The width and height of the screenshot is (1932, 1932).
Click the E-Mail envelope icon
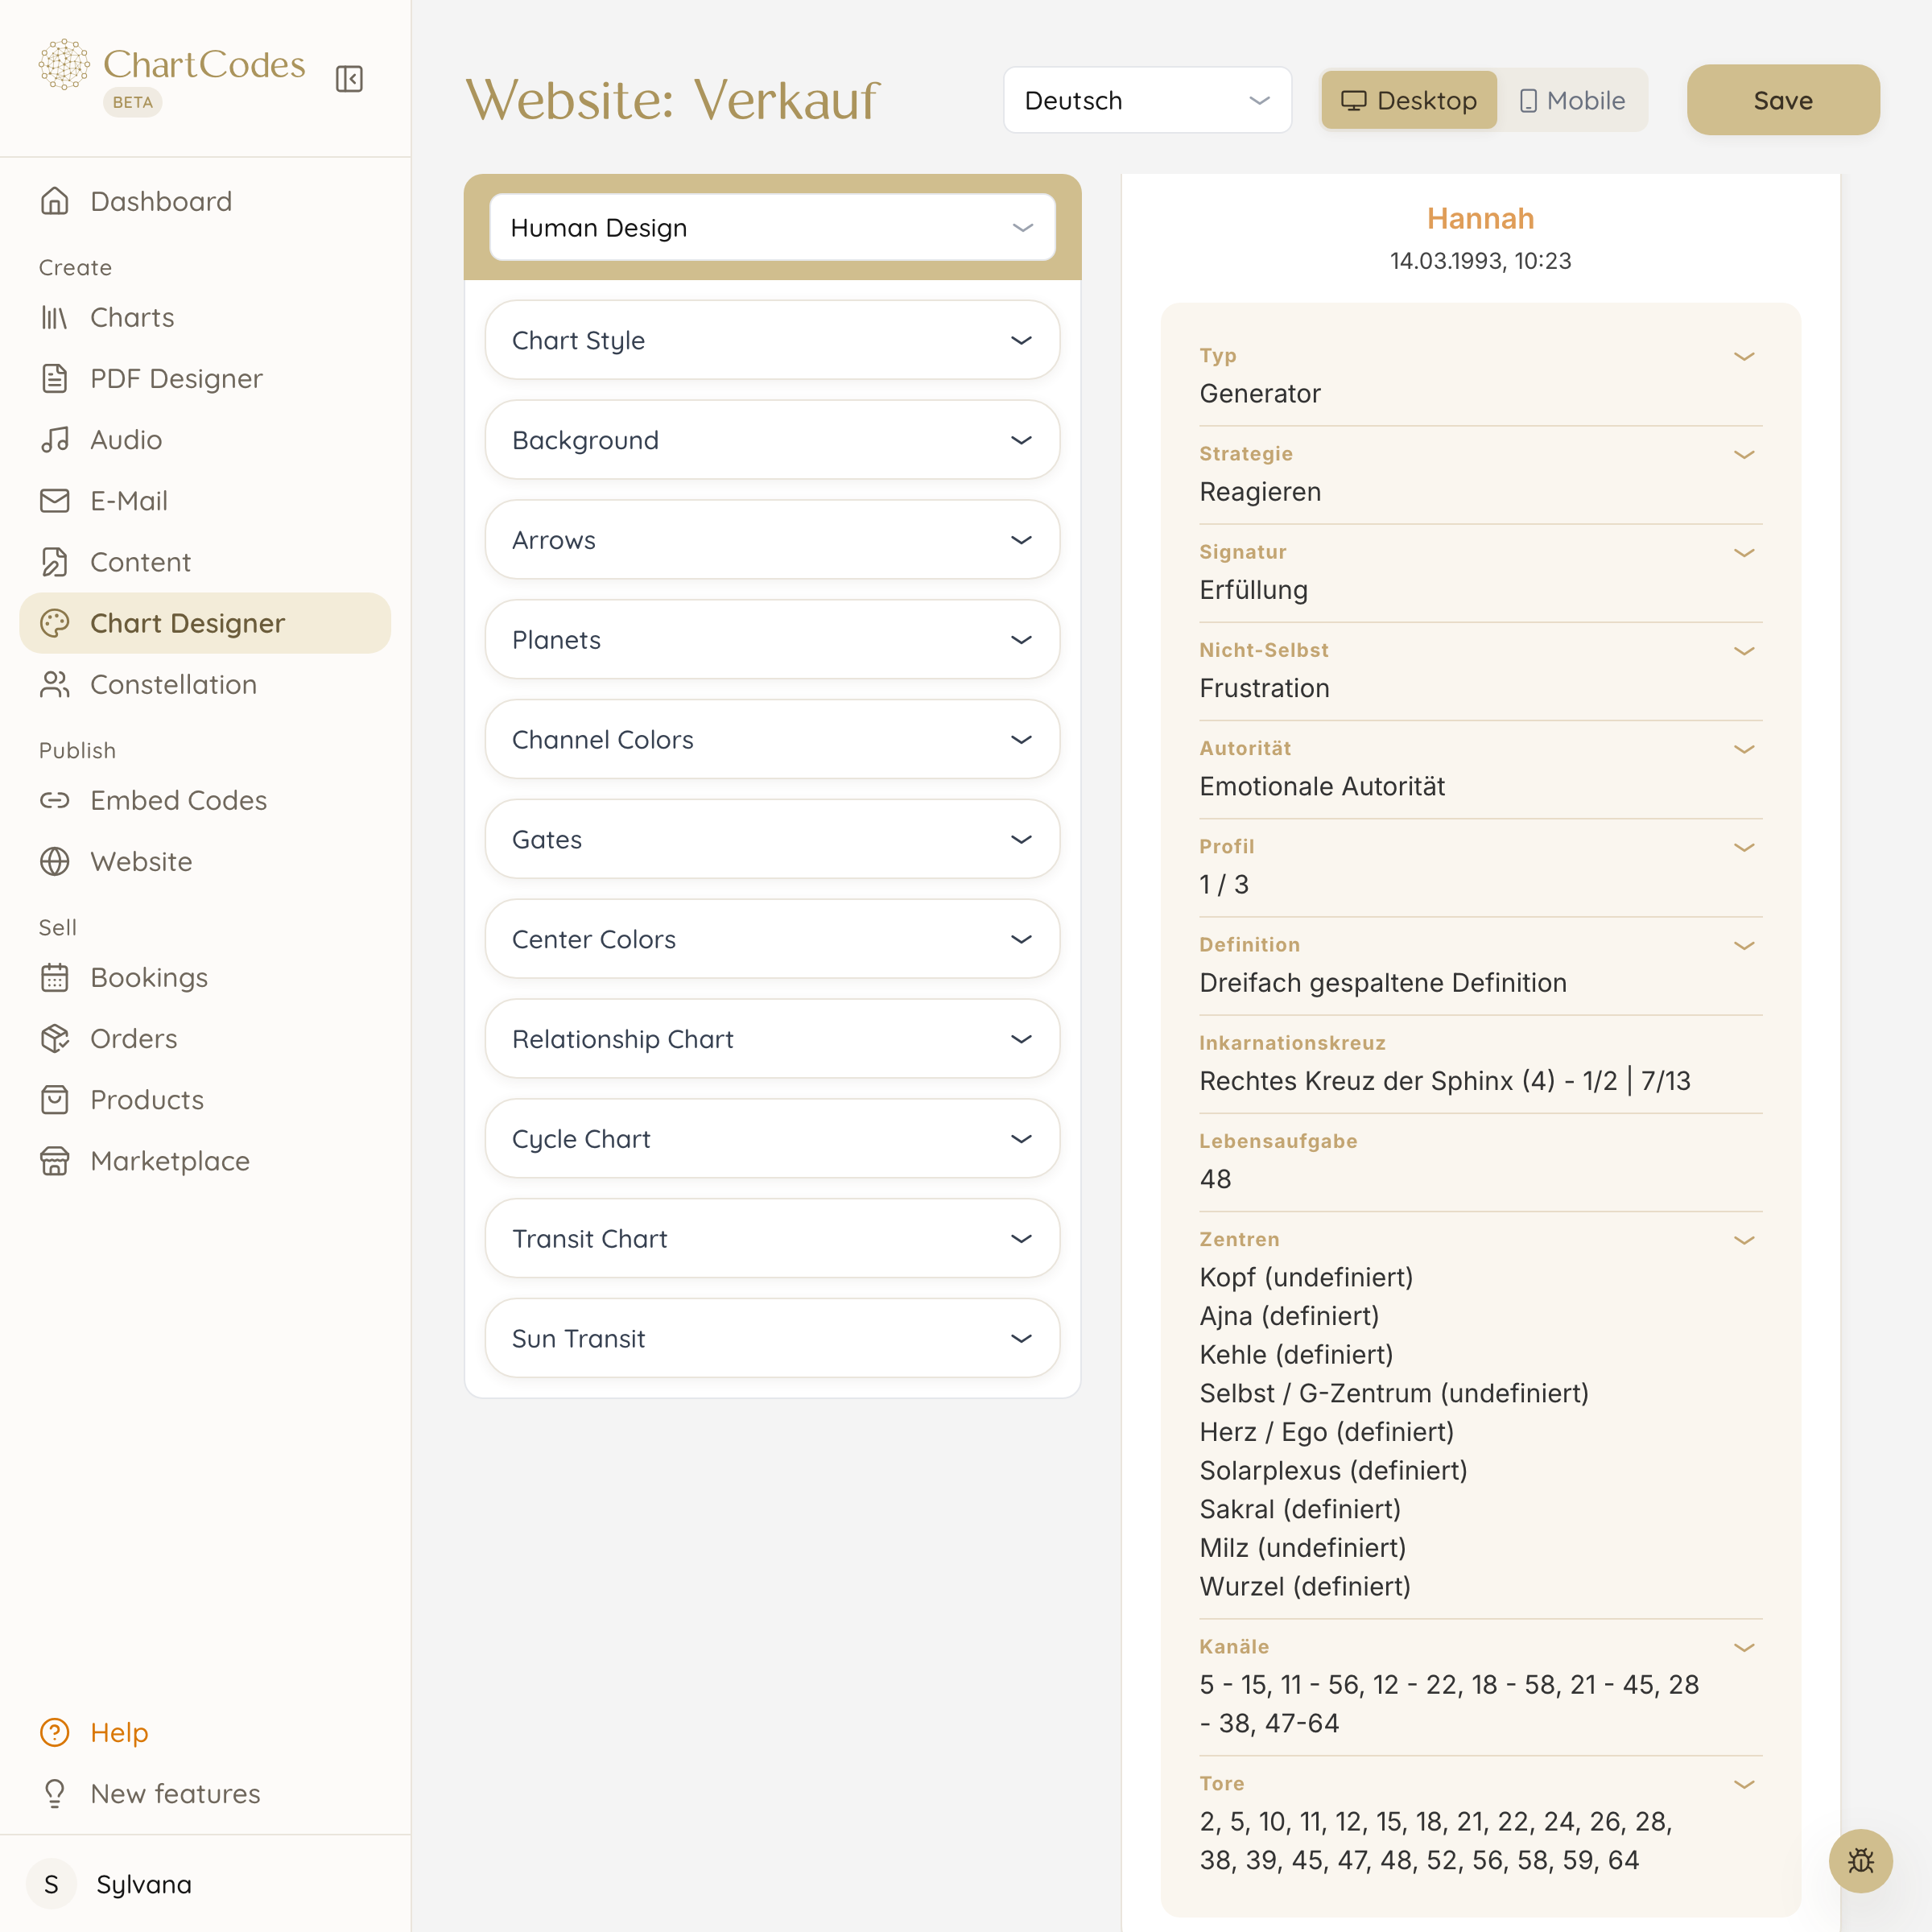(x=55, y=500)
